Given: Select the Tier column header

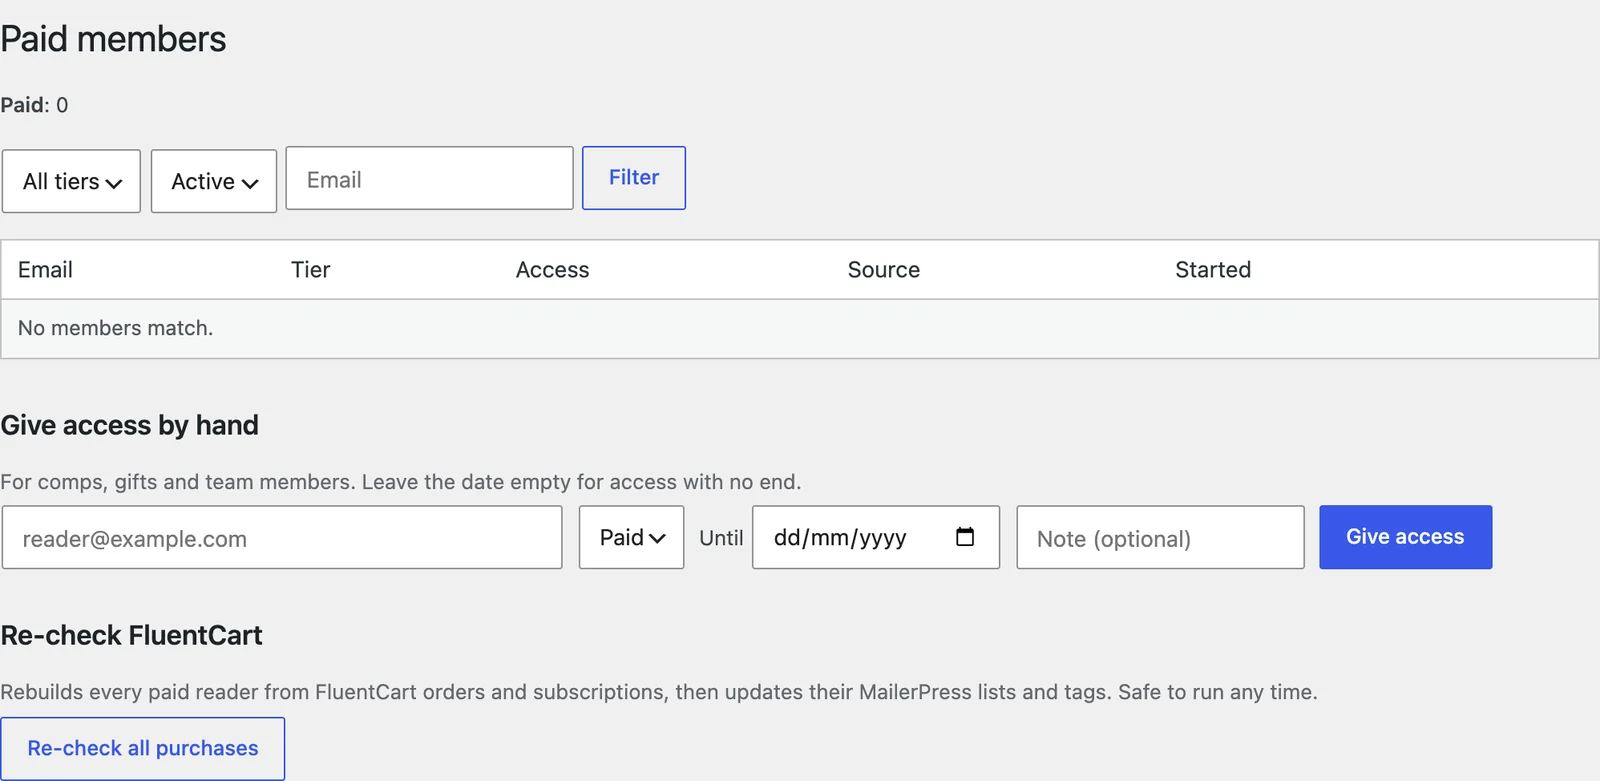Looking at the screenshot, I should coord(310,270).
